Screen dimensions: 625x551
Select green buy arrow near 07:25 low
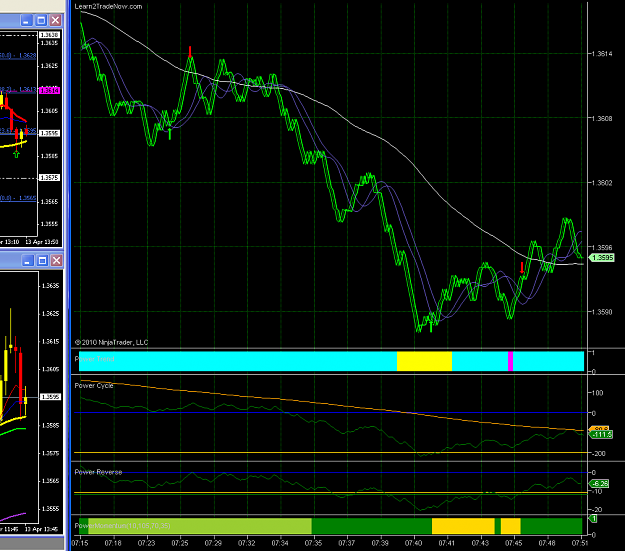click(170, 133)
